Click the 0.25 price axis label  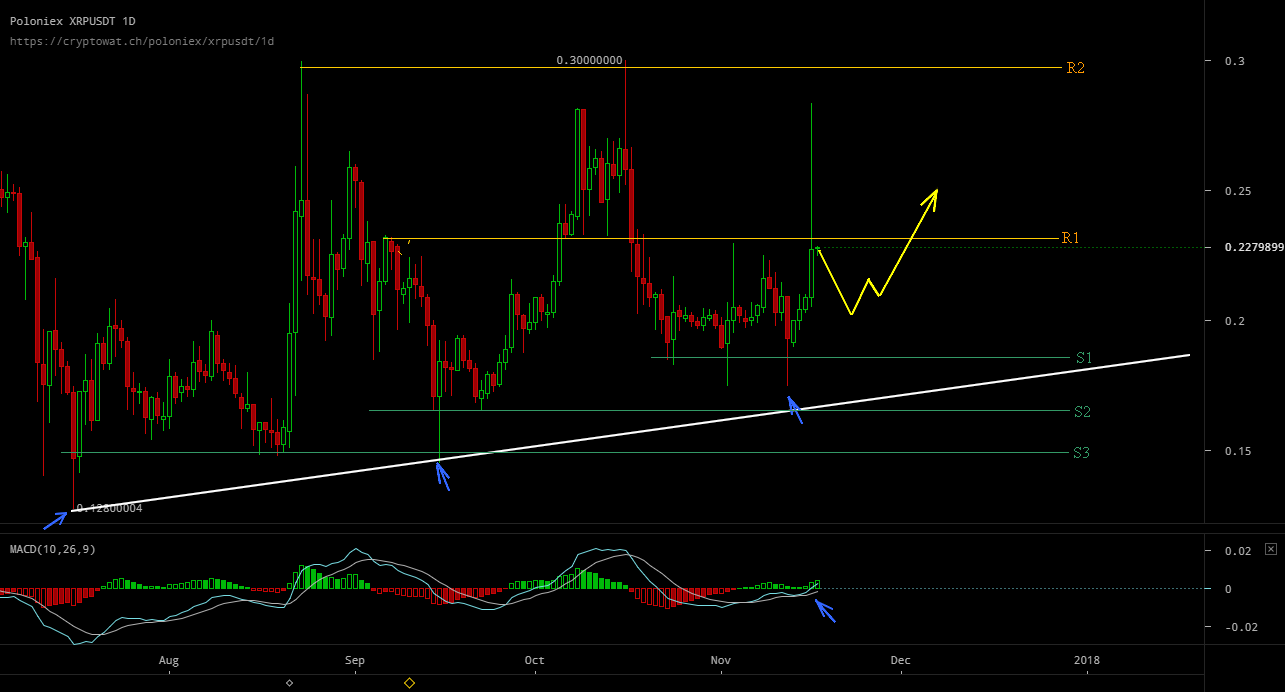tap(1237, 190)
